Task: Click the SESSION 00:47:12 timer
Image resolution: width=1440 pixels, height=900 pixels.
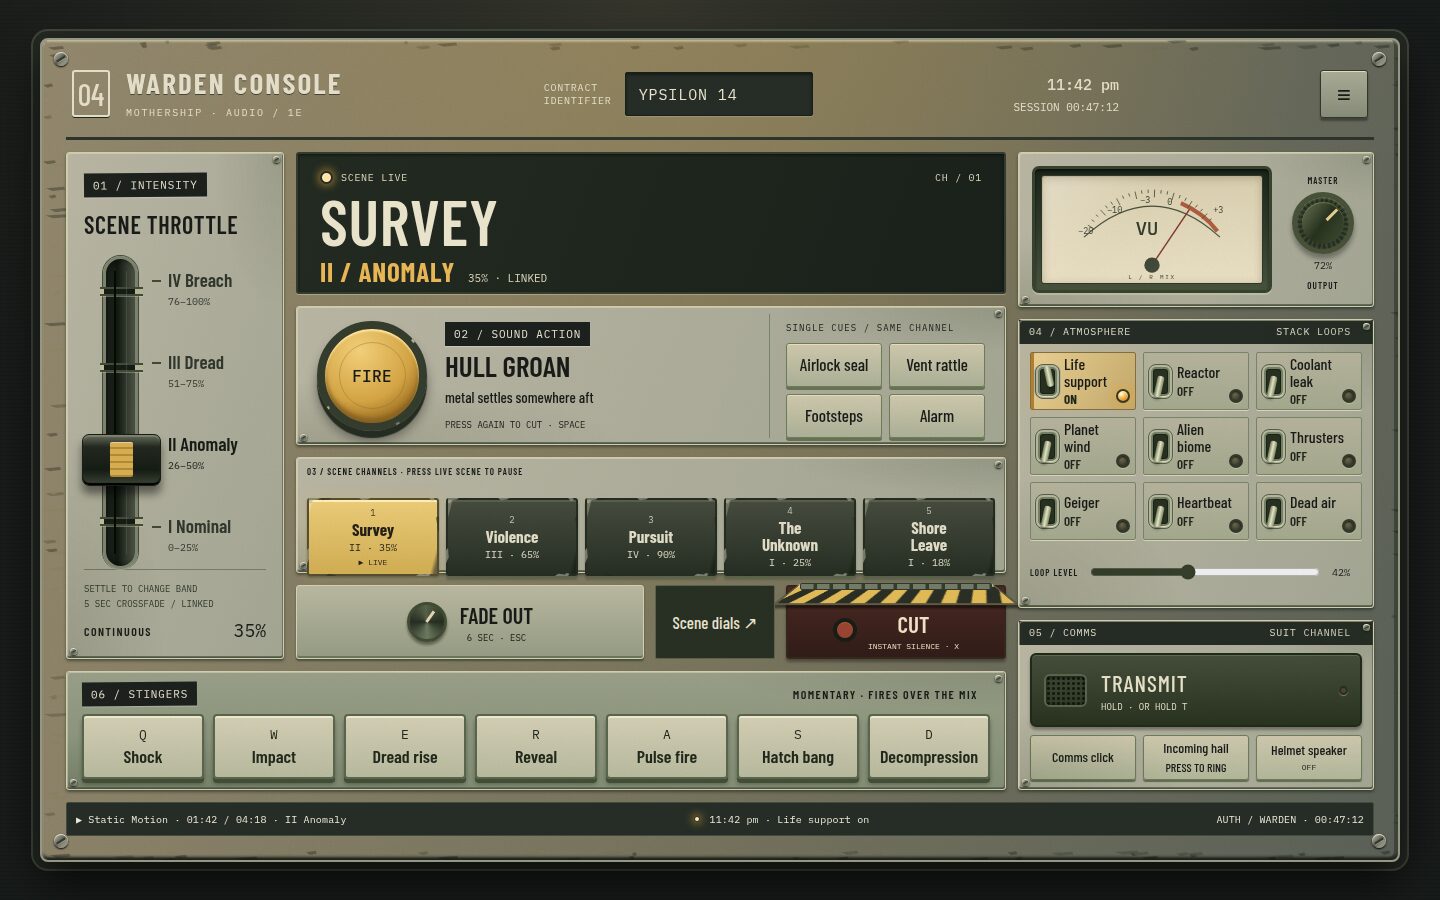Action: (1066, 107)
